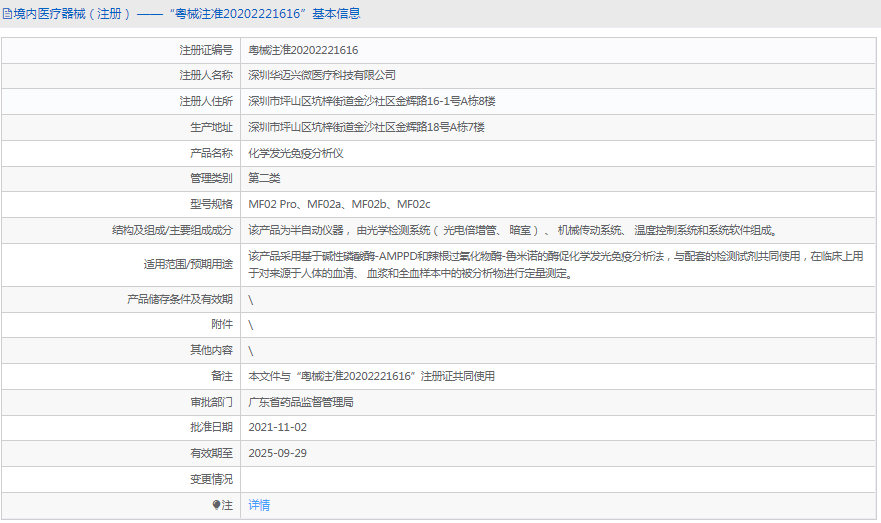
Task: Select registrant address ending 16-1号A栋8楼
Action: (372, 101)
